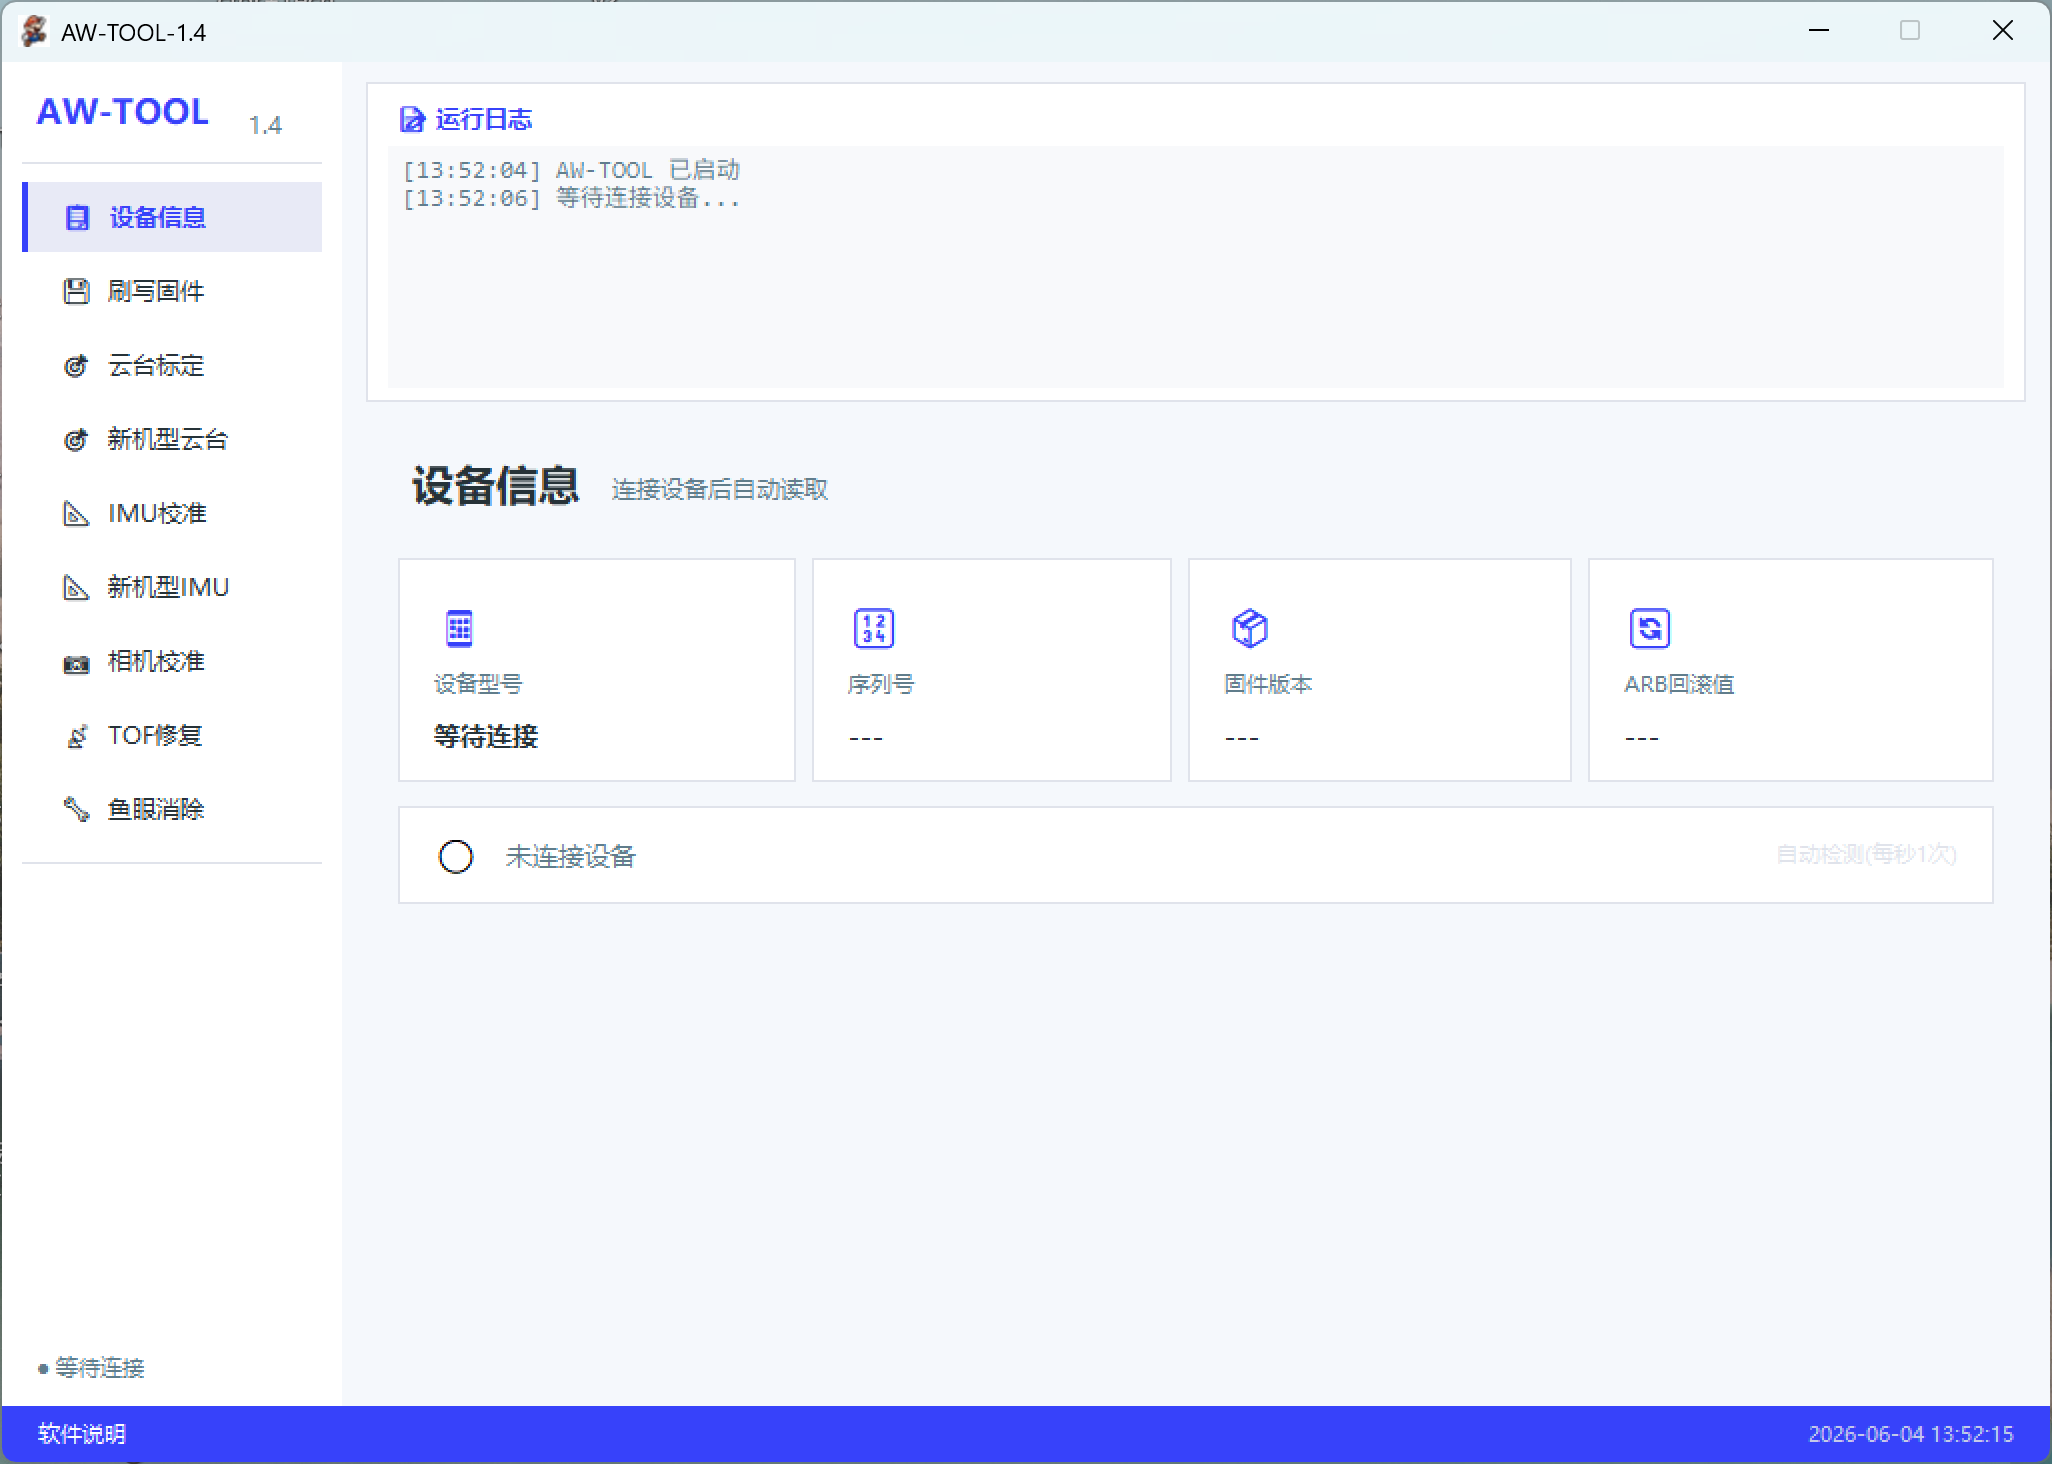2052x1464 pixels.
Task: Click the 序列号 number icon
Action: click(x=874, y=629)
